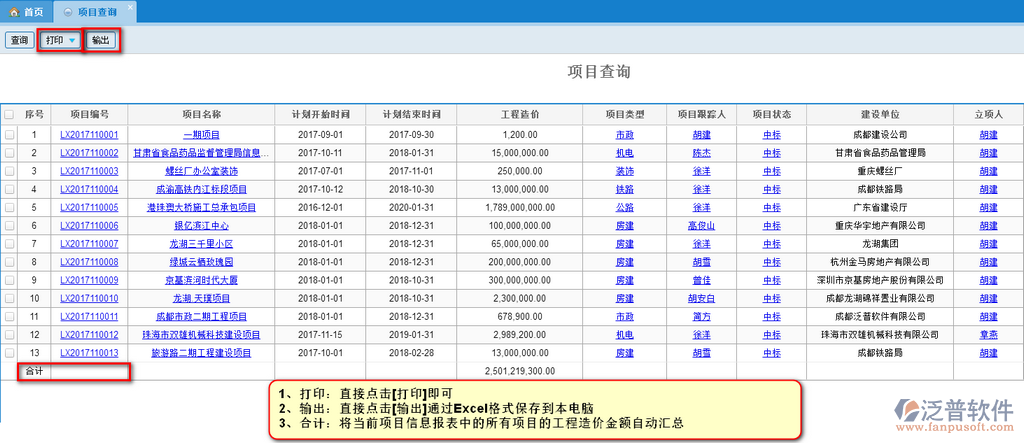The width and height of the screenshot is (1024, 443).
Task: Open the 龙湖.天璞项目 link
Action: pyautogui.click(x=201, y=299)
